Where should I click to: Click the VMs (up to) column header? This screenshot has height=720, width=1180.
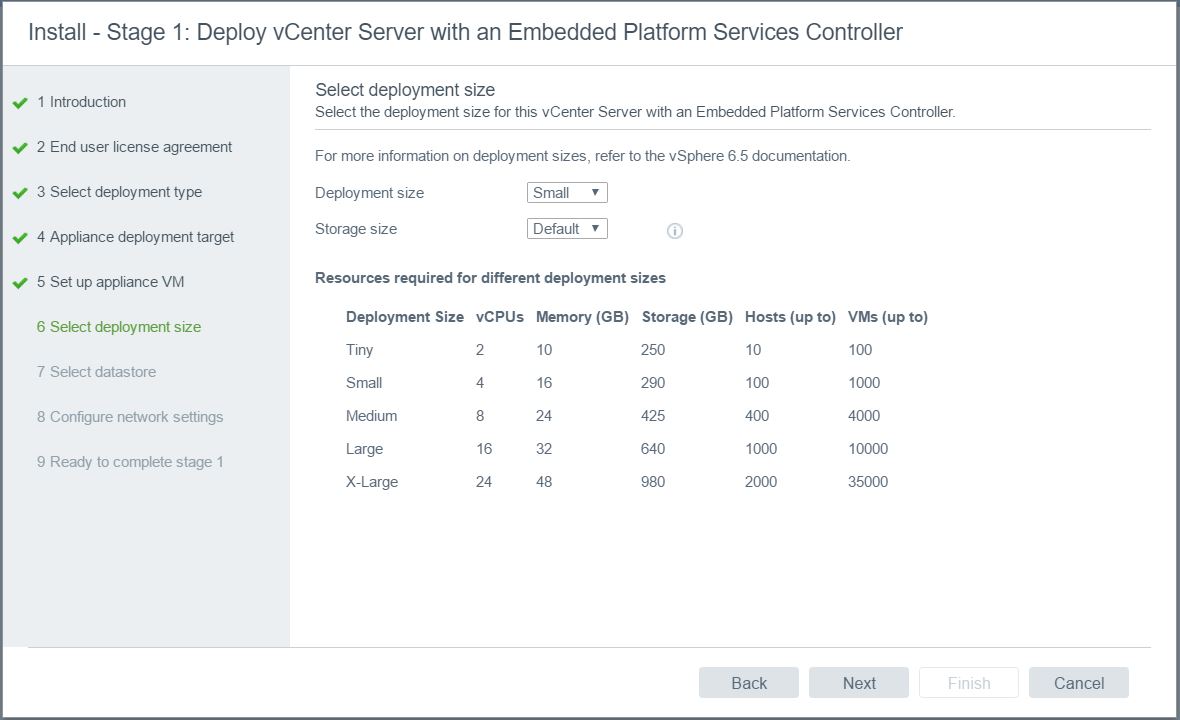[888, 317]
